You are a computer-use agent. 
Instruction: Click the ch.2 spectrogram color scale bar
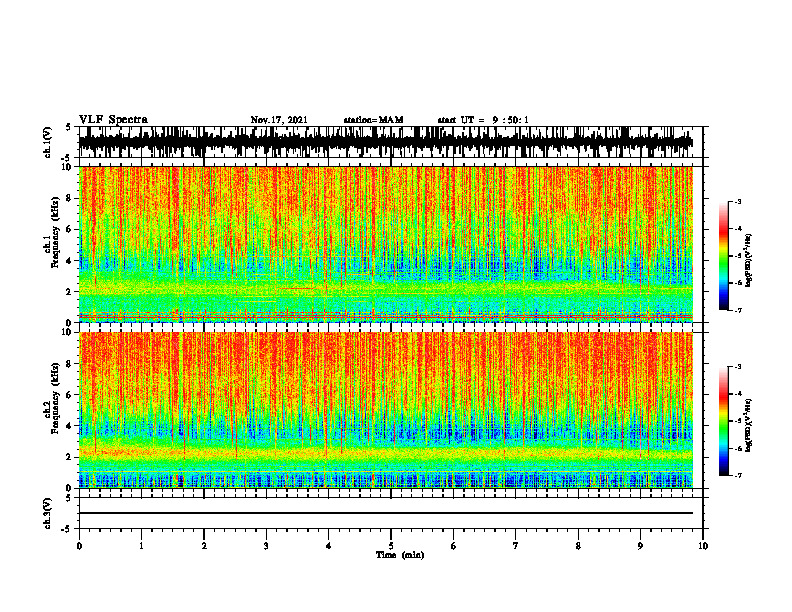[724, 421]
